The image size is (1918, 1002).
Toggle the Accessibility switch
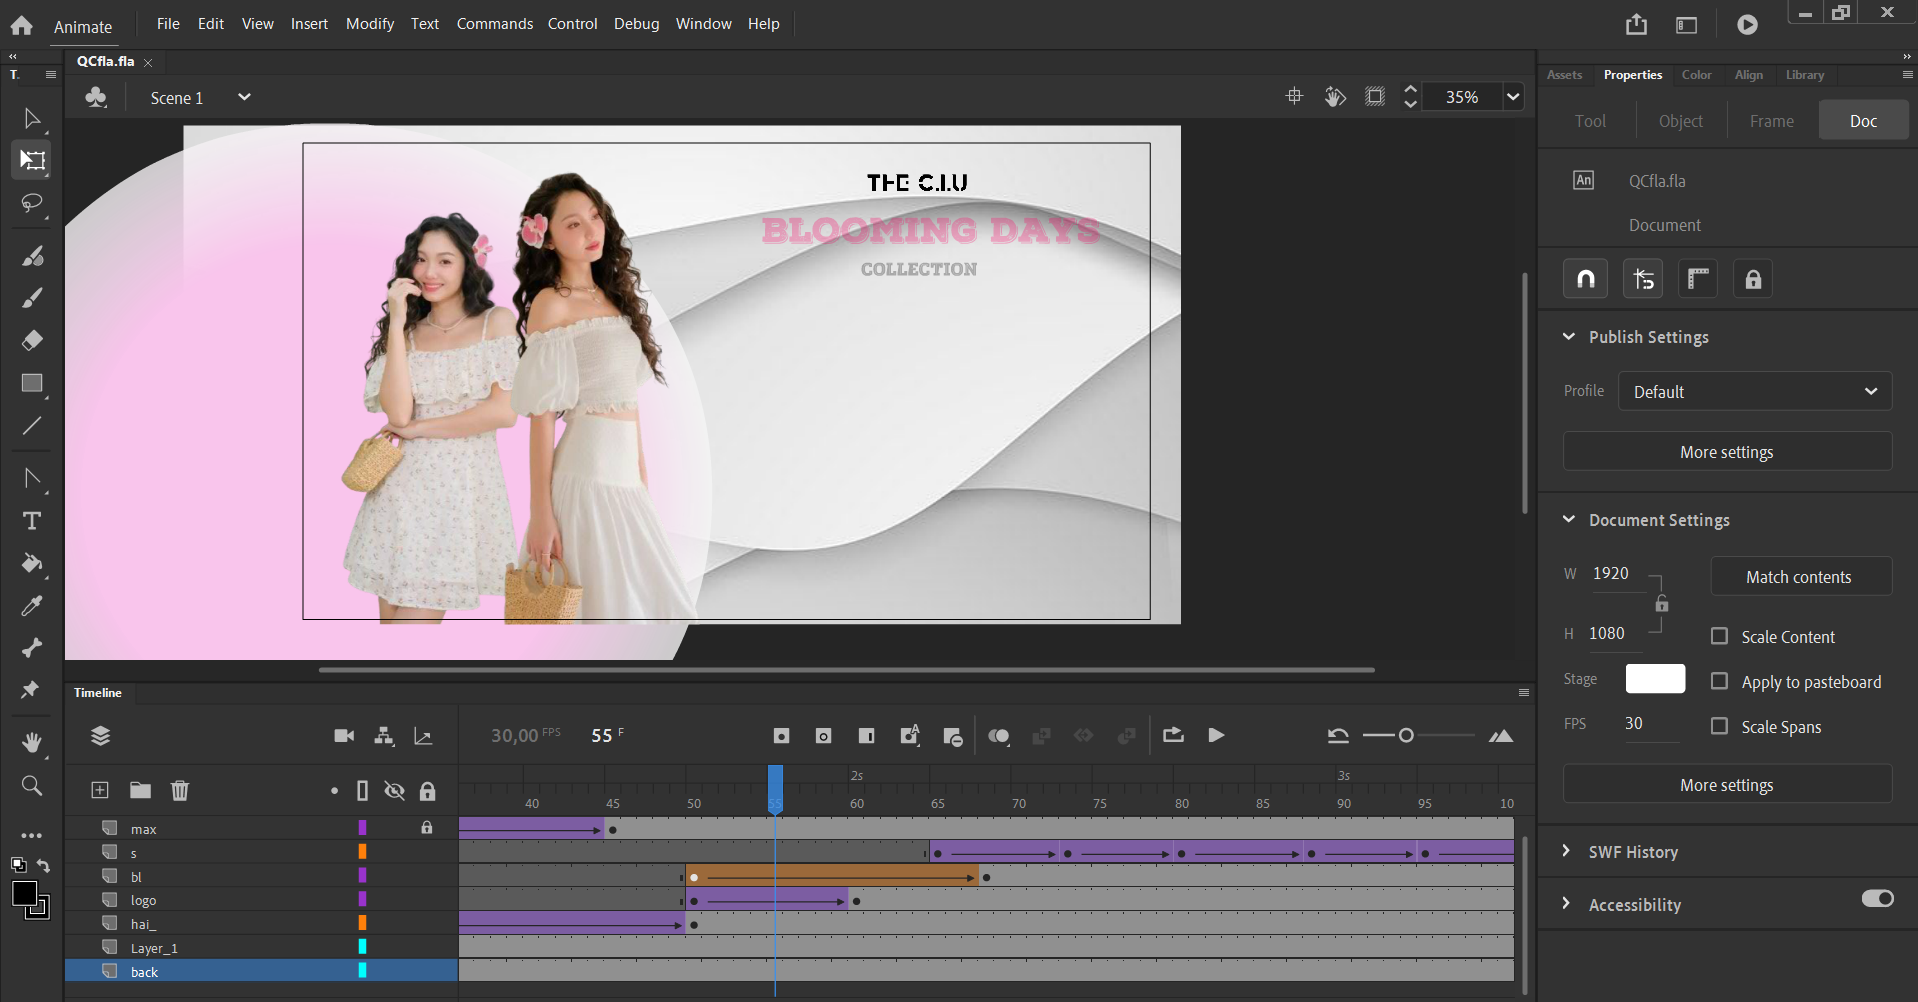coord(1877,898)
